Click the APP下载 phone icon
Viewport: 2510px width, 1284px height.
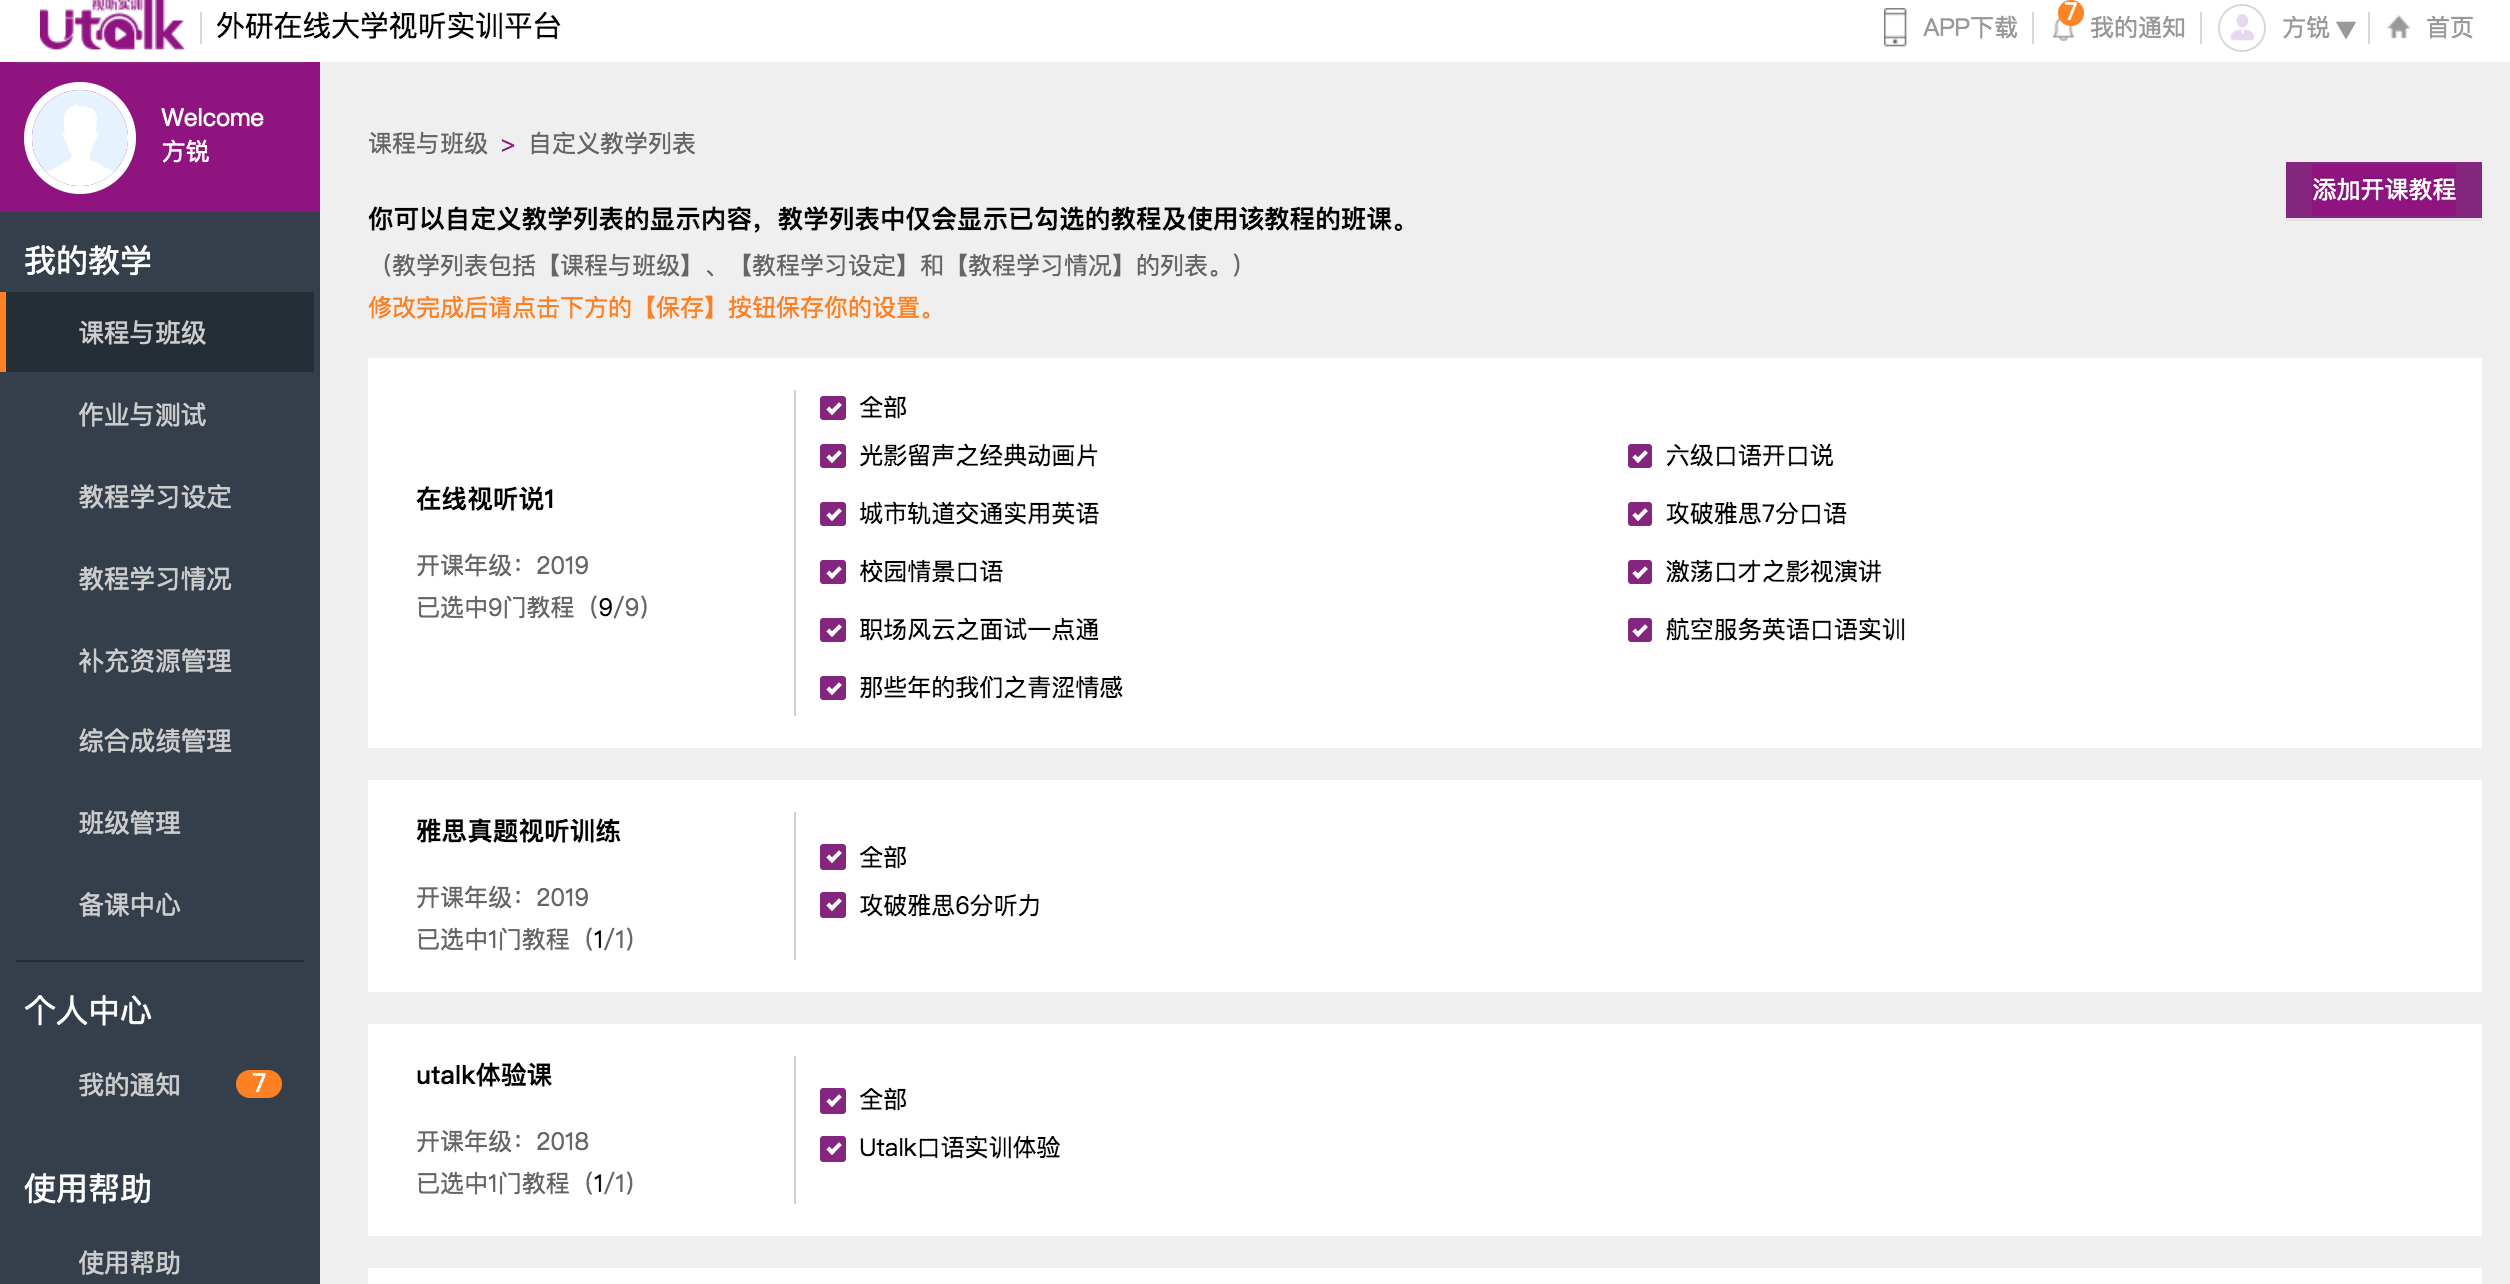[x=1894, y=27]
